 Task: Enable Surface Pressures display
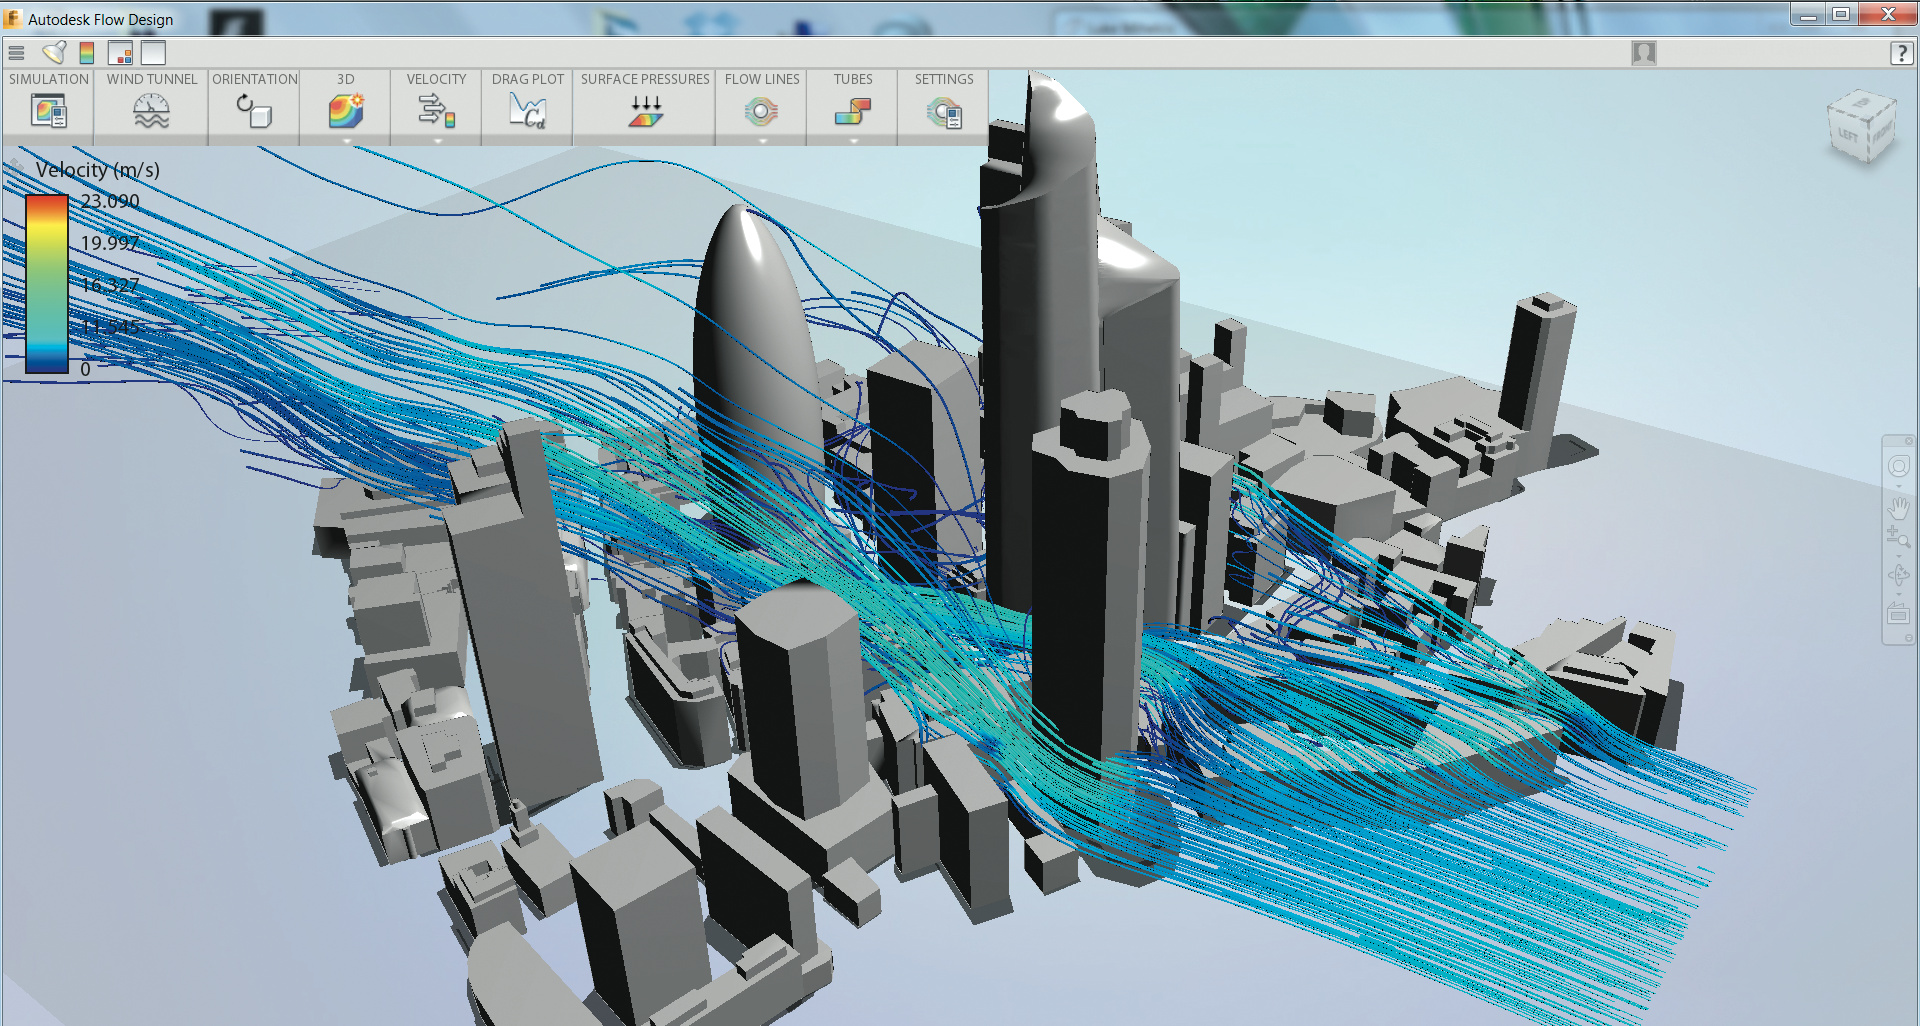tap(645, 111)
